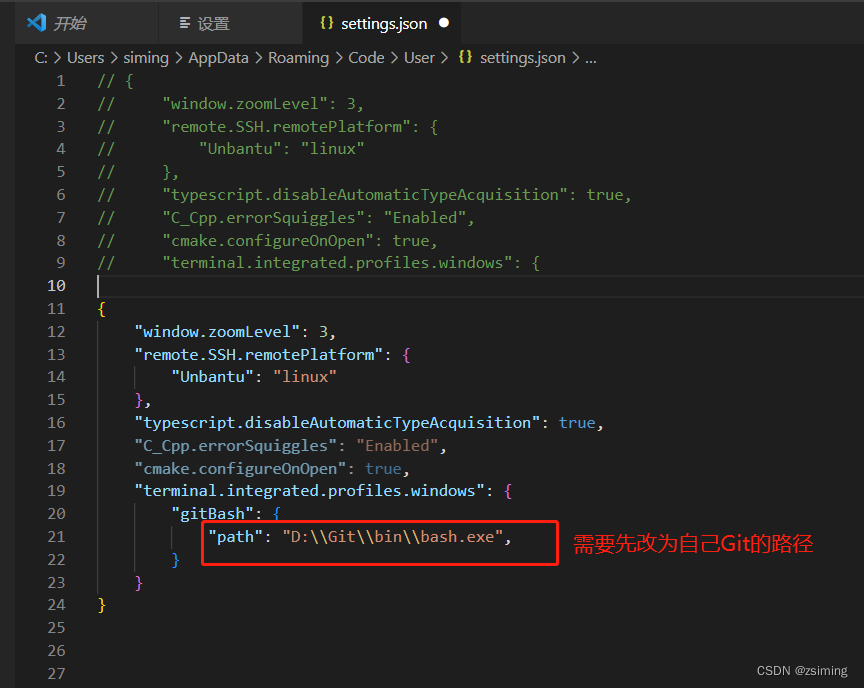The width and height of the screenshot is (864, 688).
Task: Click commented "terminal.integrated.profiles.windows" on line 9
Action: pyautogui.click(x=337, y=263)
